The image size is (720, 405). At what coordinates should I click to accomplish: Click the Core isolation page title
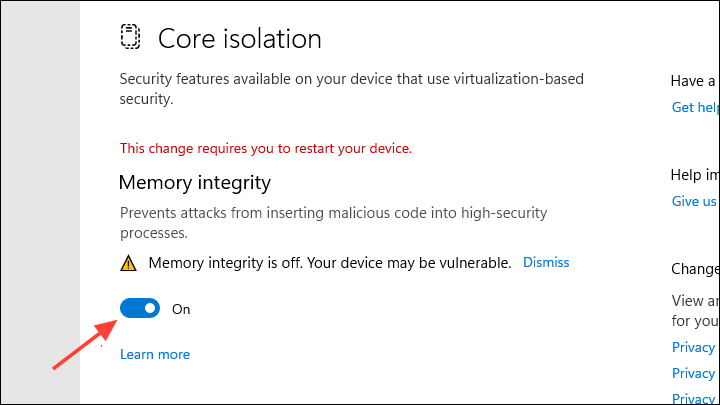click(240, 39)
